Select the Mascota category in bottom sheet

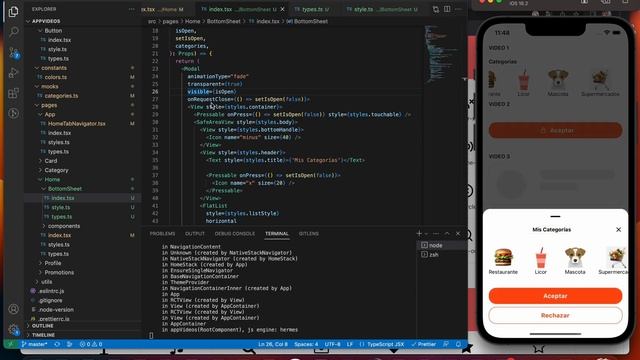(575, 261)
